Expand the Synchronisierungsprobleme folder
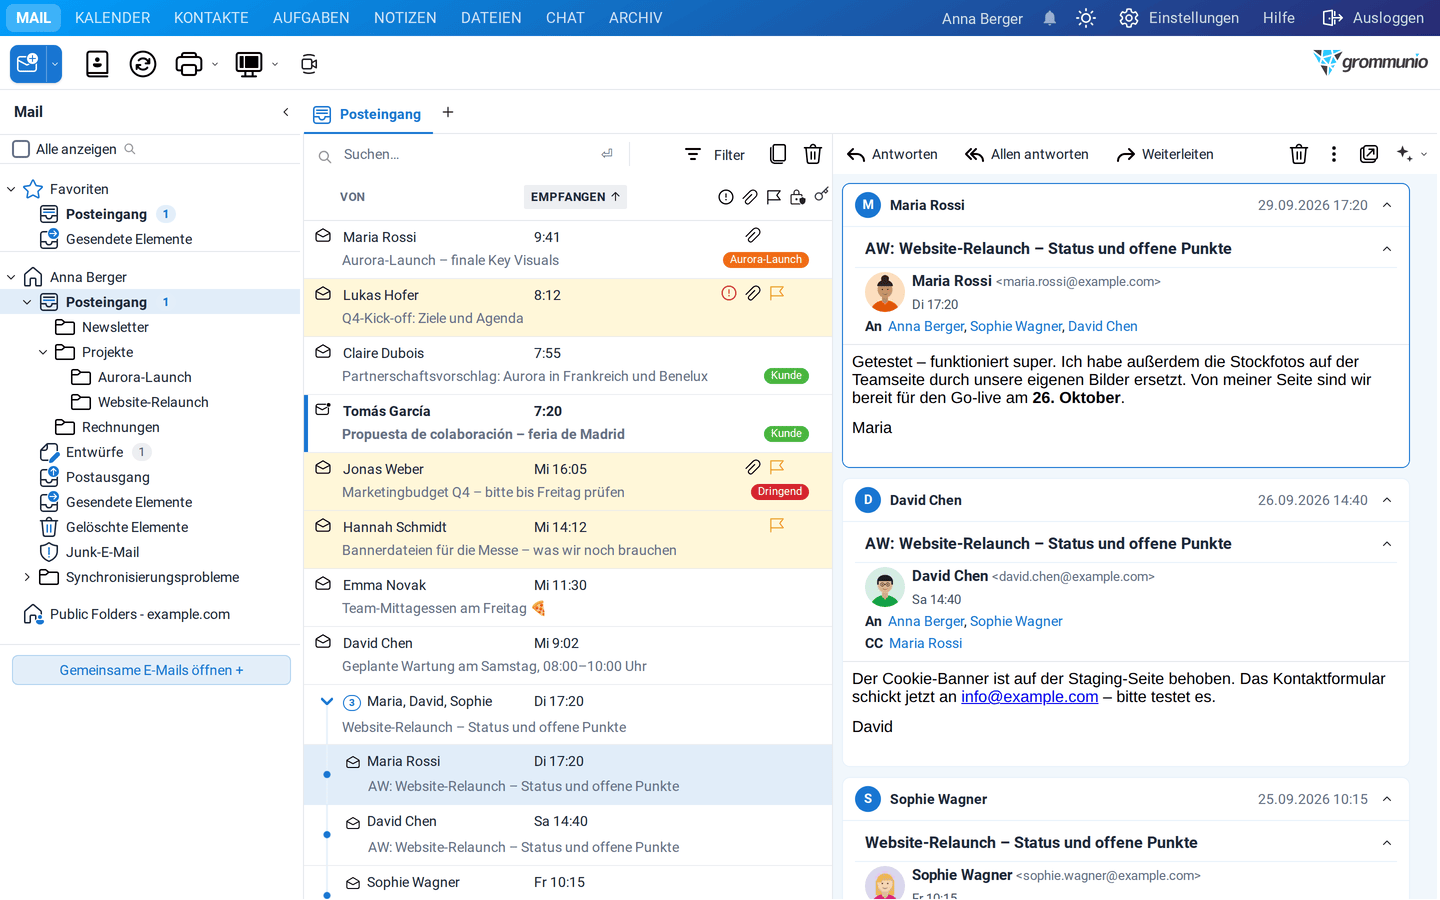1440x900 pixels. (x=27, y=577)
